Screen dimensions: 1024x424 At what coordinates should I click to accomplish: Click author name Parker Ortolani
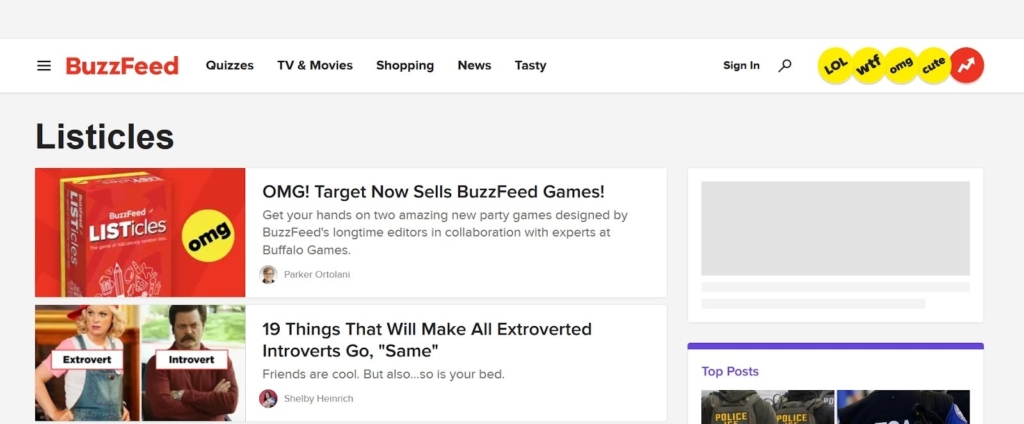(x=317, y=274)
